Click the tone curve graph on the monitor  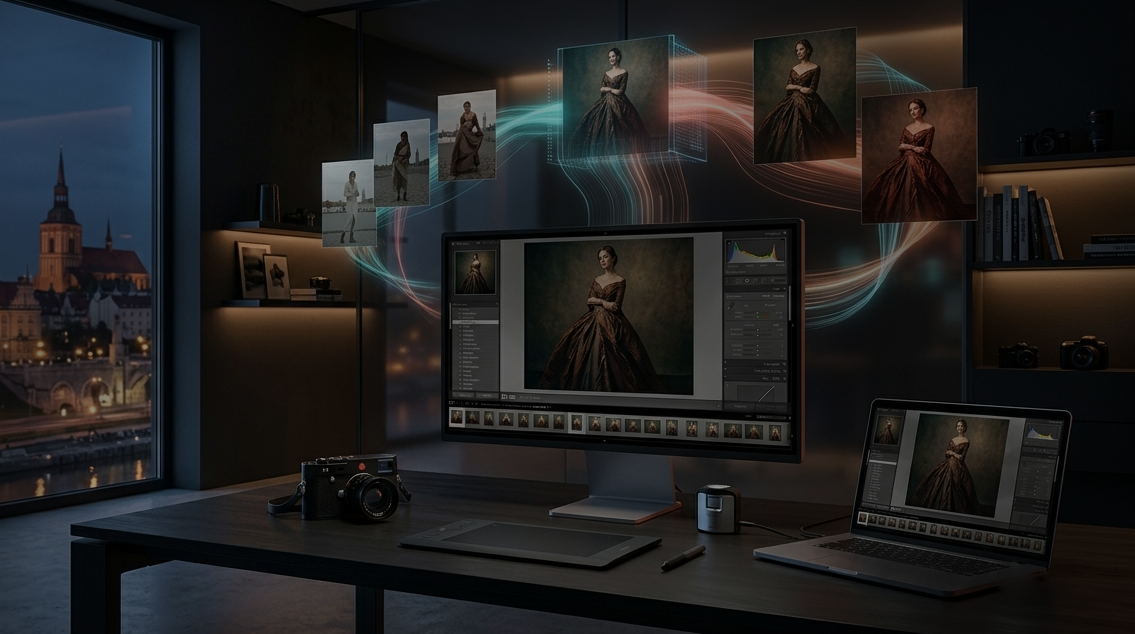755,394
